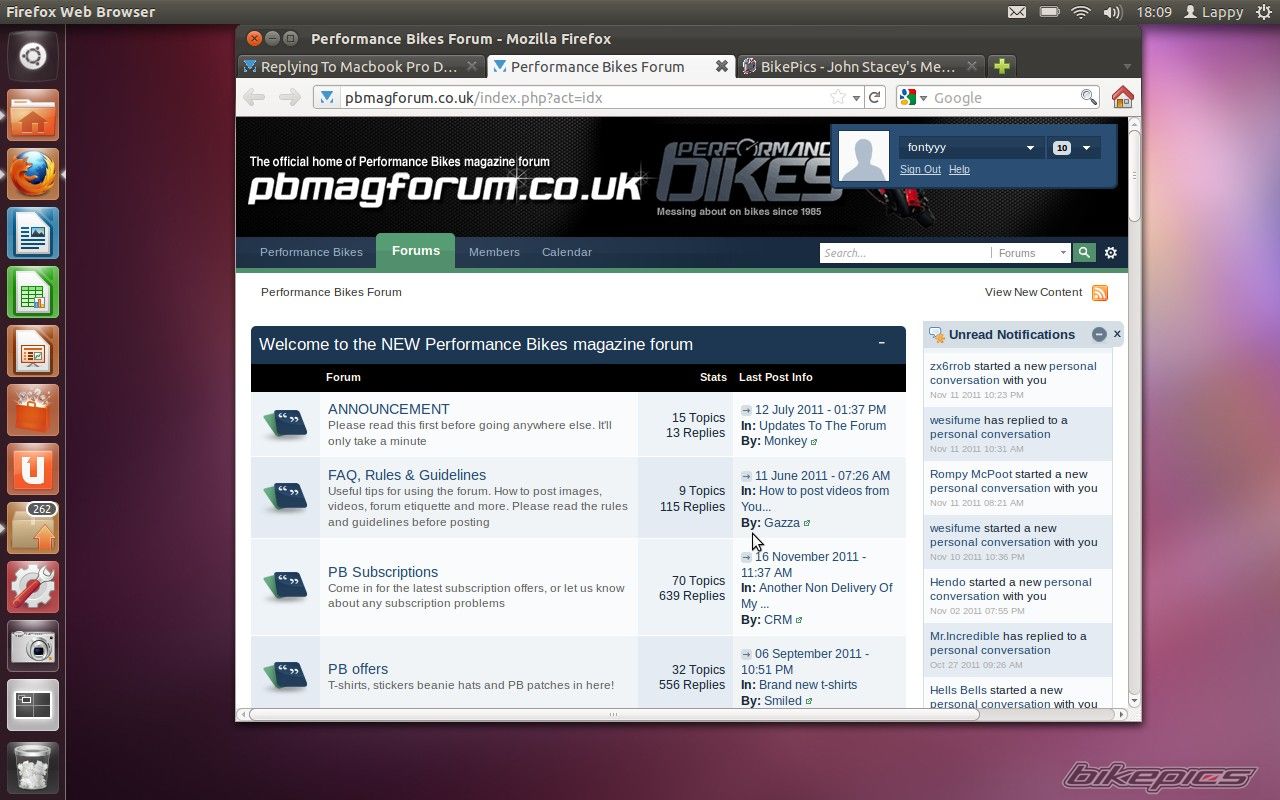Screen dimensions: 1280x800
Task: Click the RSS feed icon
Action: pyautogui.click(x=1100, y=293)
